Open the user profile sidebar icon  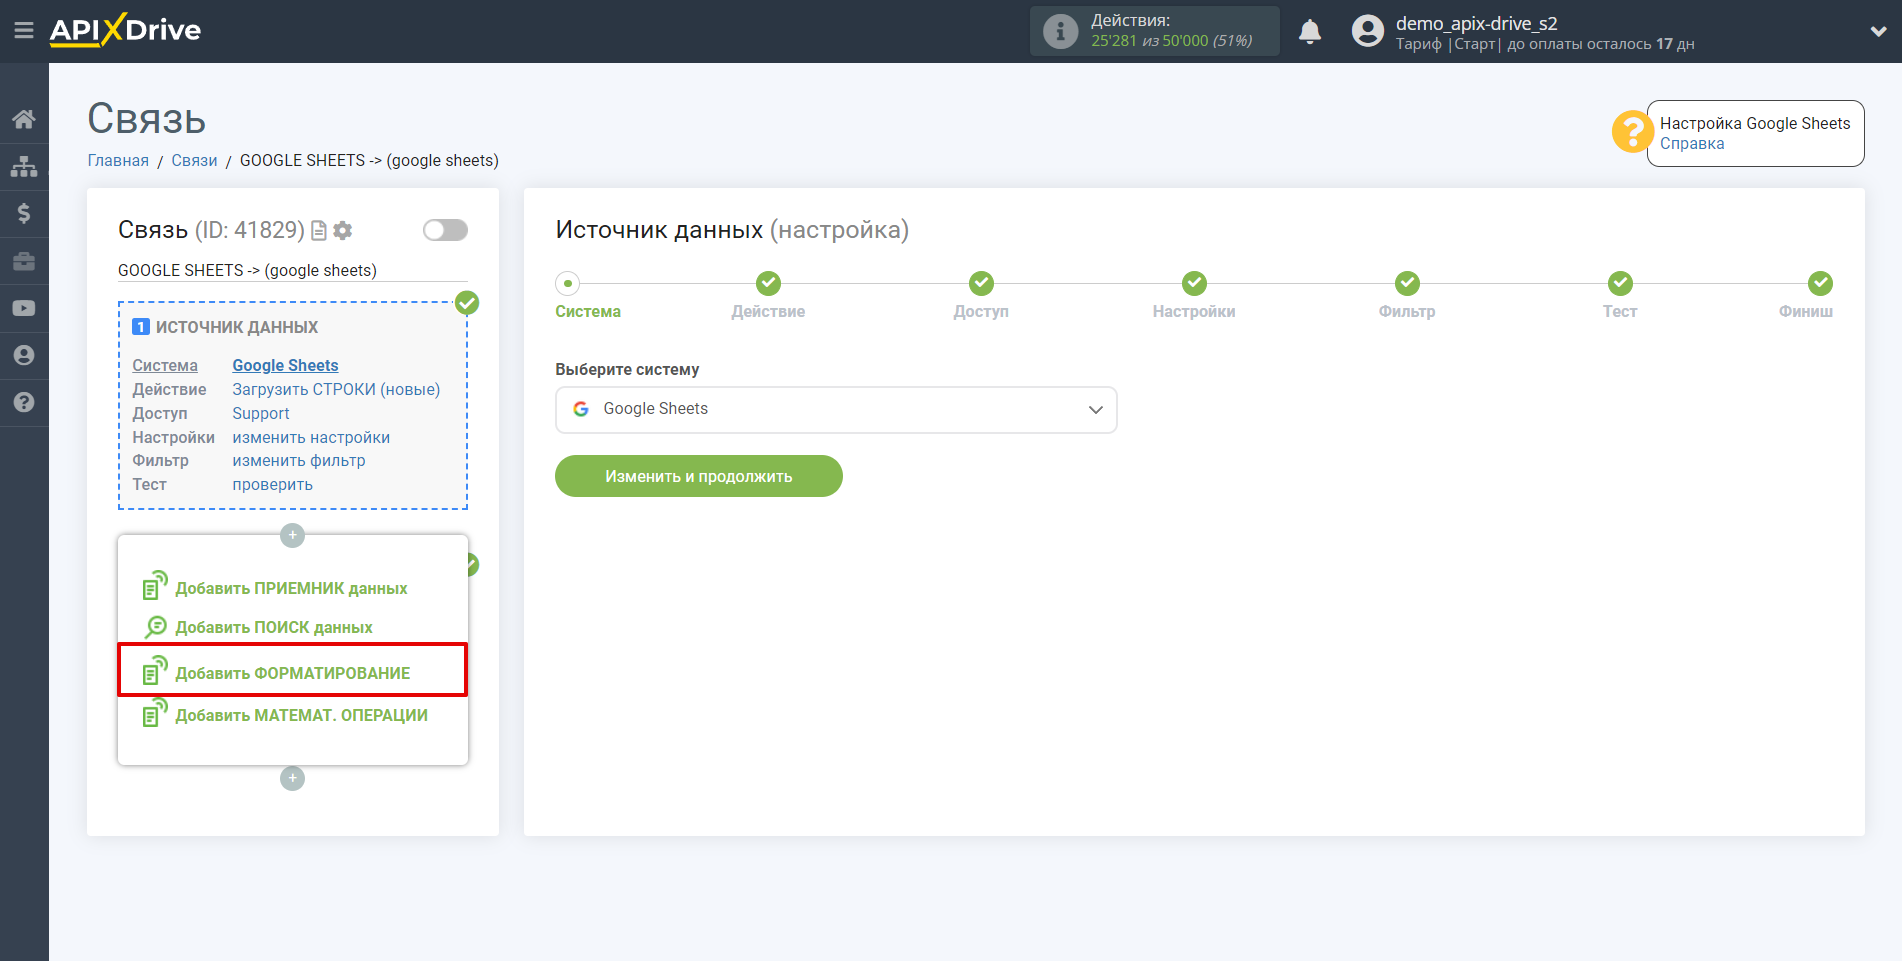coord(24,355)
